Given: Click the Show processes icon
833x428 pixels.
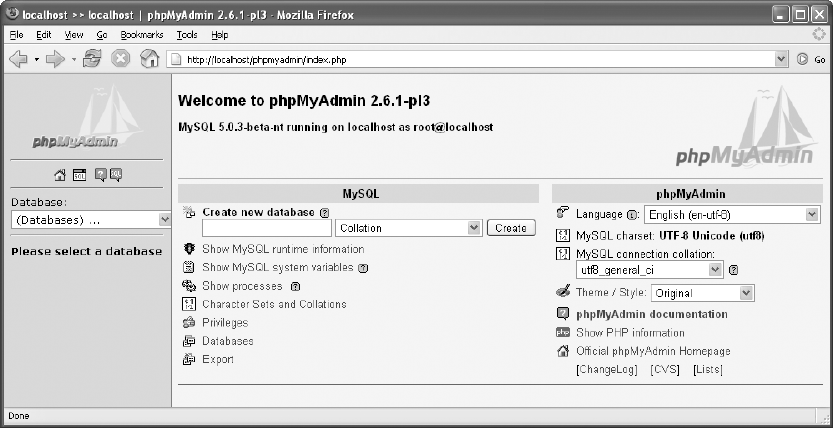Looking at the screenshot, I should (189, 286).
